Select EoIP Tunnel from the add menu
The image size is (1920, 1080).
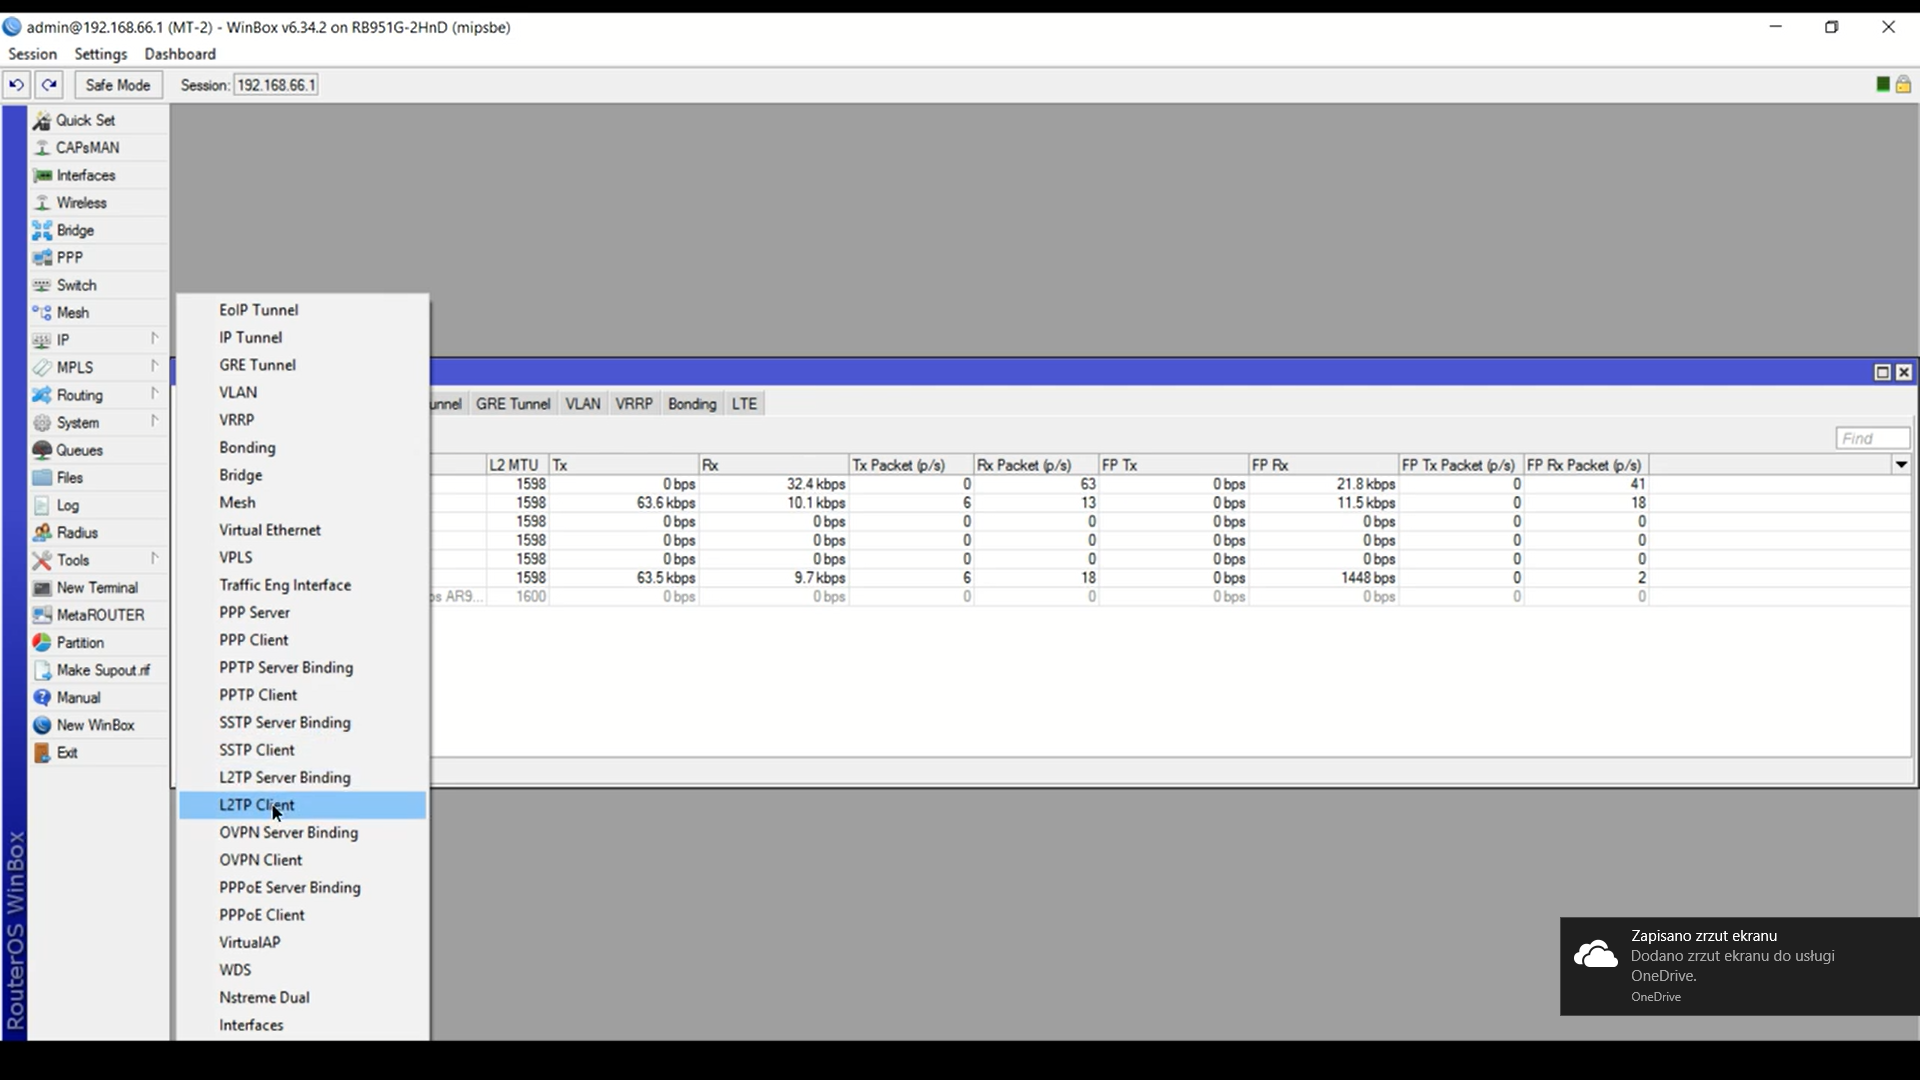[302, 310]
